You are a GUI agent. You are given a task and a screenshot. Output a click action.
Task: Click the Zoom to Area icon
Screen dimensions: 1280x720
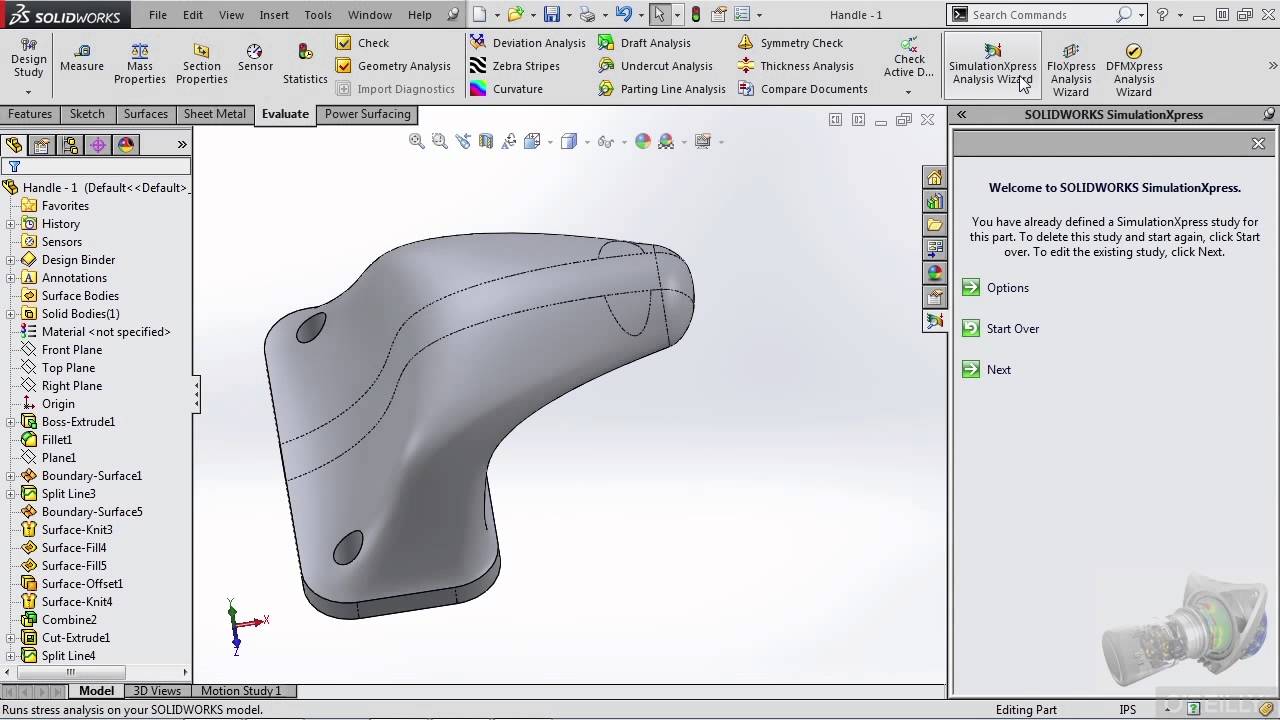click(x=440, y=142)
